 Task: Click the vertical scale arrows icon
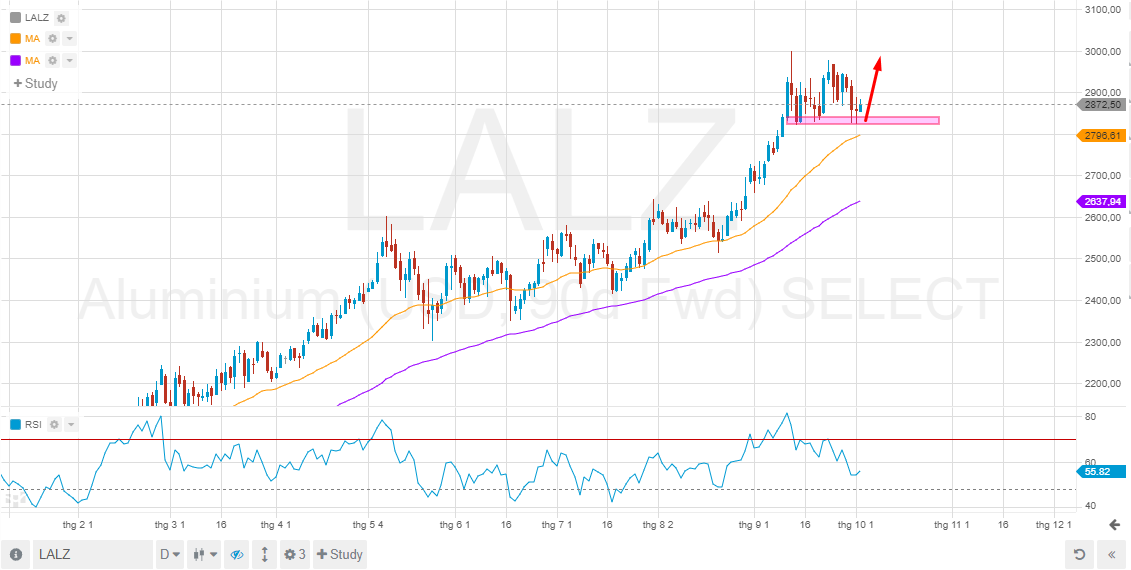pos(264,555)
